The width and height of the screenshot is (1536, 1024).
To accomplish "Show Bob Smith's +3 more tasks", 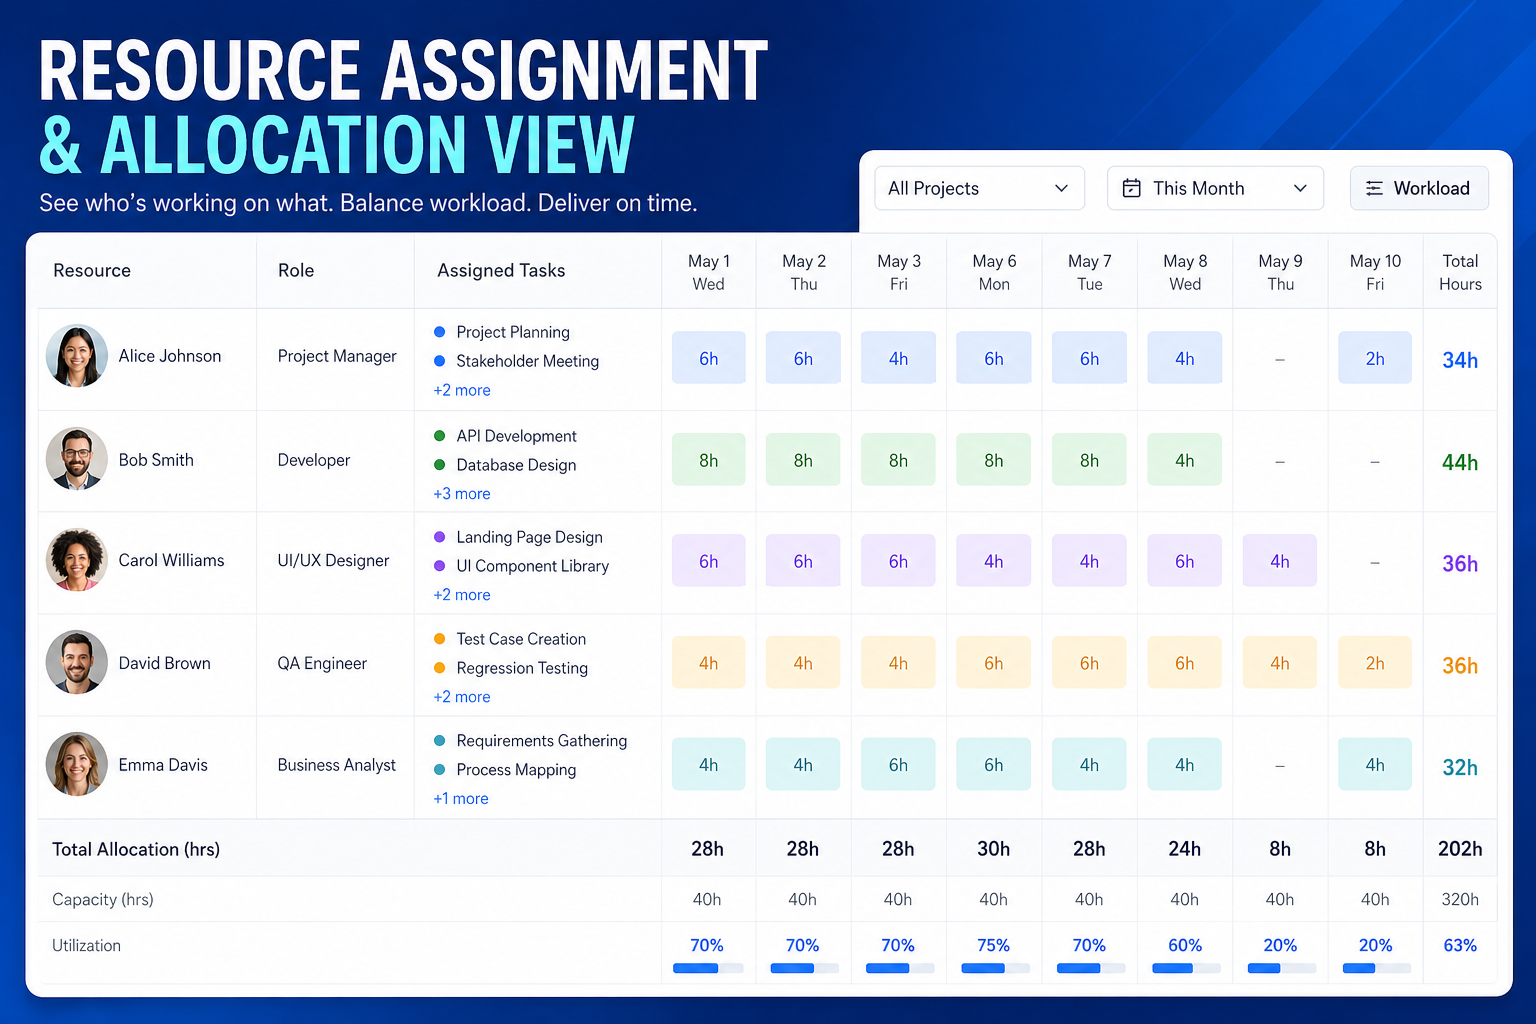I will (x=462, y=494).
